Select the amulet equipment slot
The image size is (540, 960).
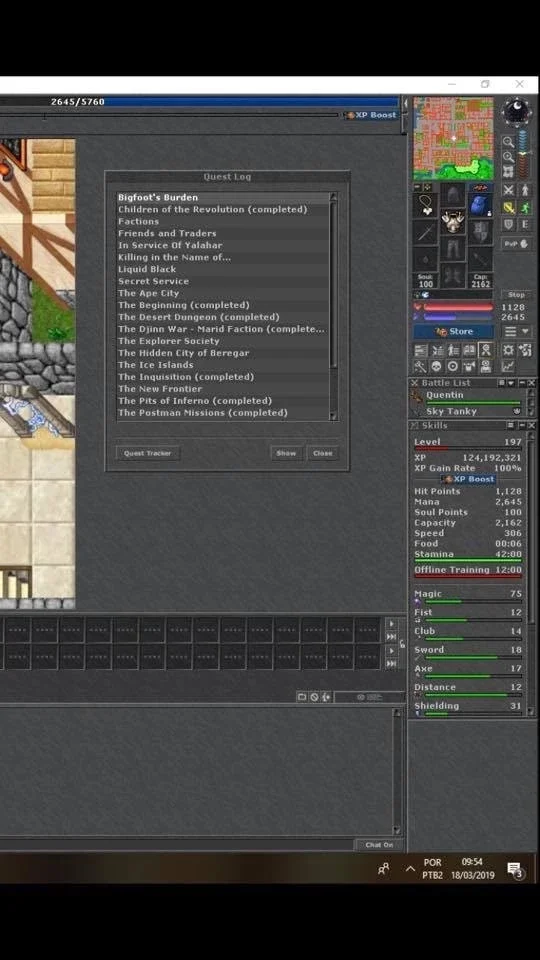tap(426, 206)
